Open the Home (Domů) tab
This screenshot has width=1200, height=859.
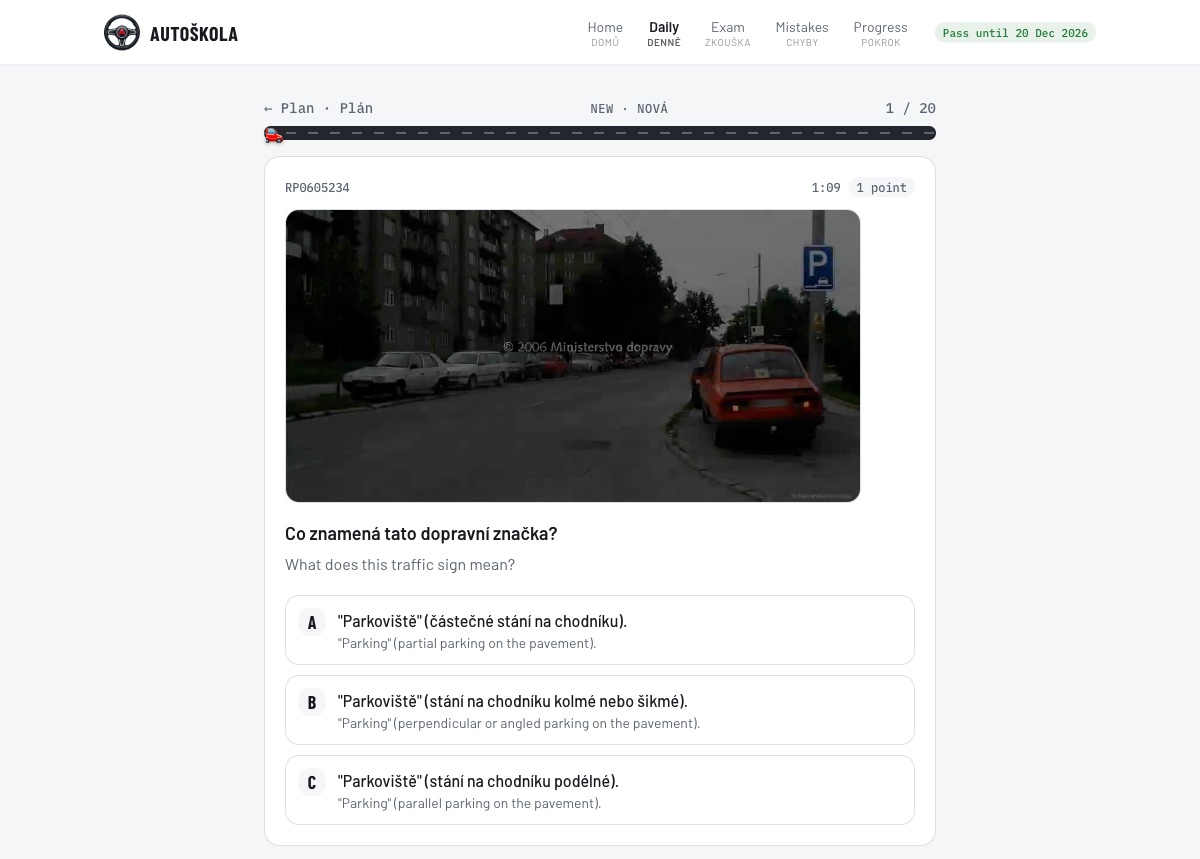pyautogui.click(x=605, y=33)
